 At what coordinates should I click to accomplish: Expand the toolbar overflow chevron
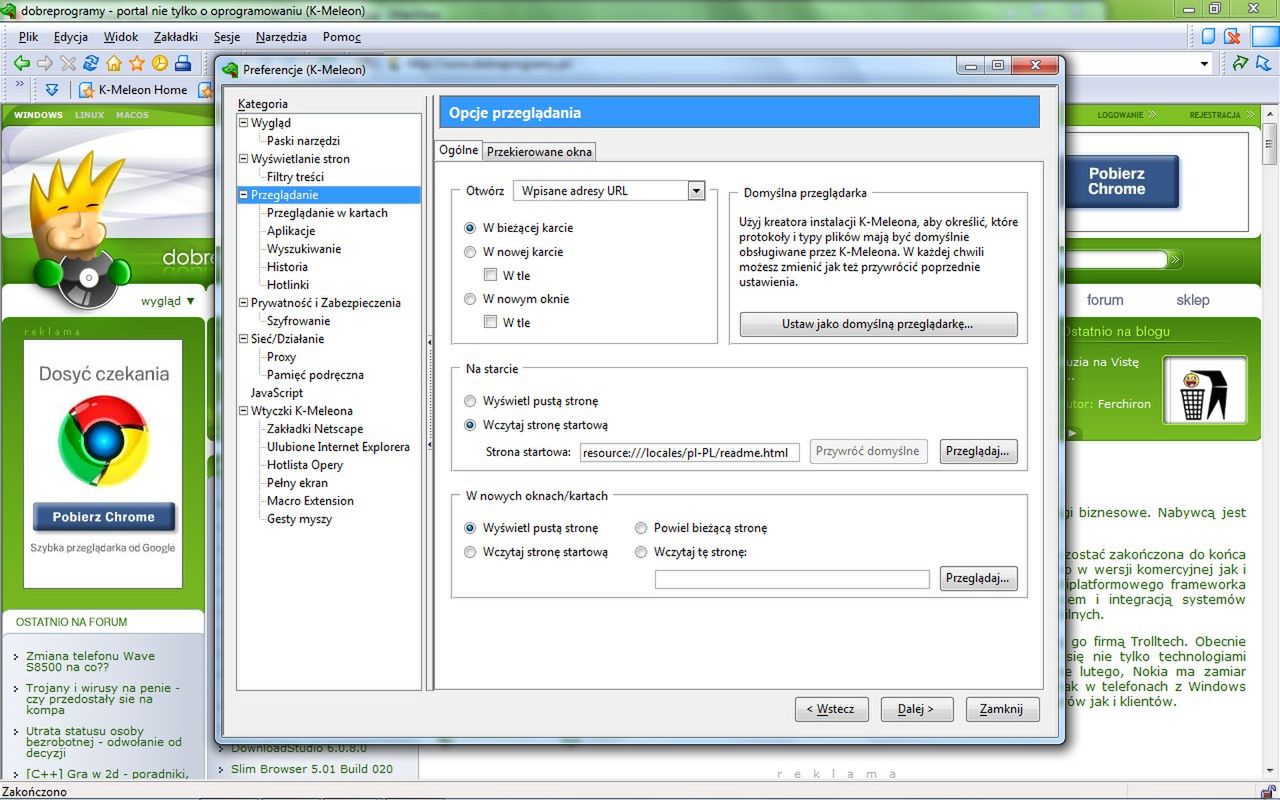[20, 85]
